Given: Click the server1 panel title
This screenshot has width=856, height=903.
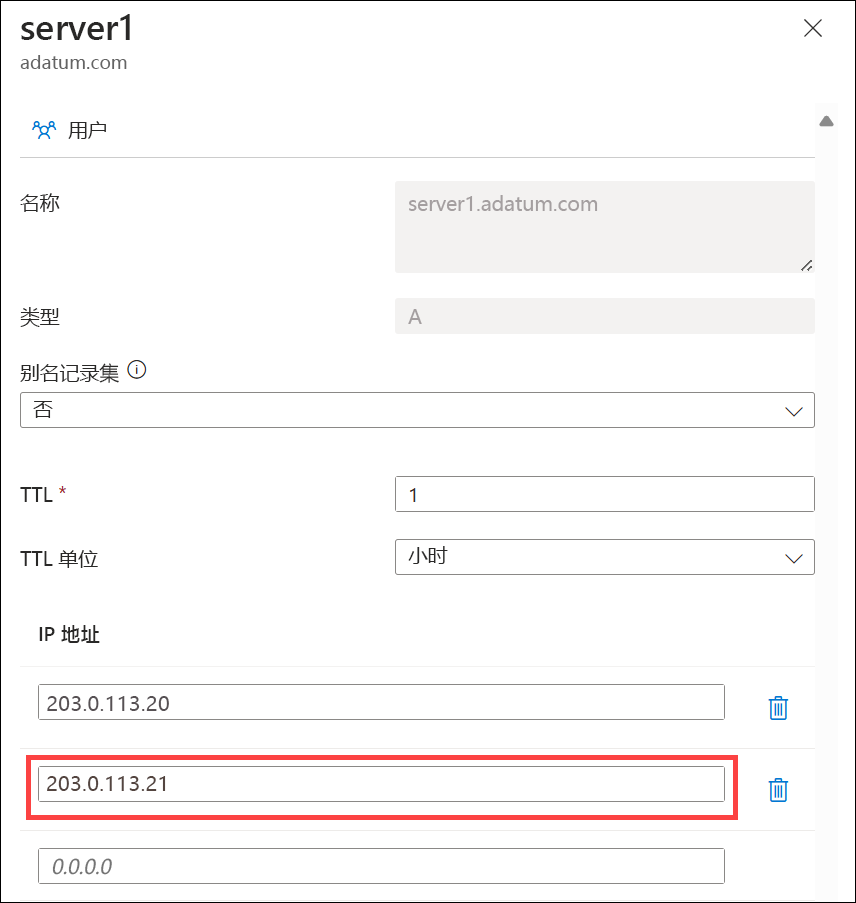Looking at the screenshot, I should [76, 28].
